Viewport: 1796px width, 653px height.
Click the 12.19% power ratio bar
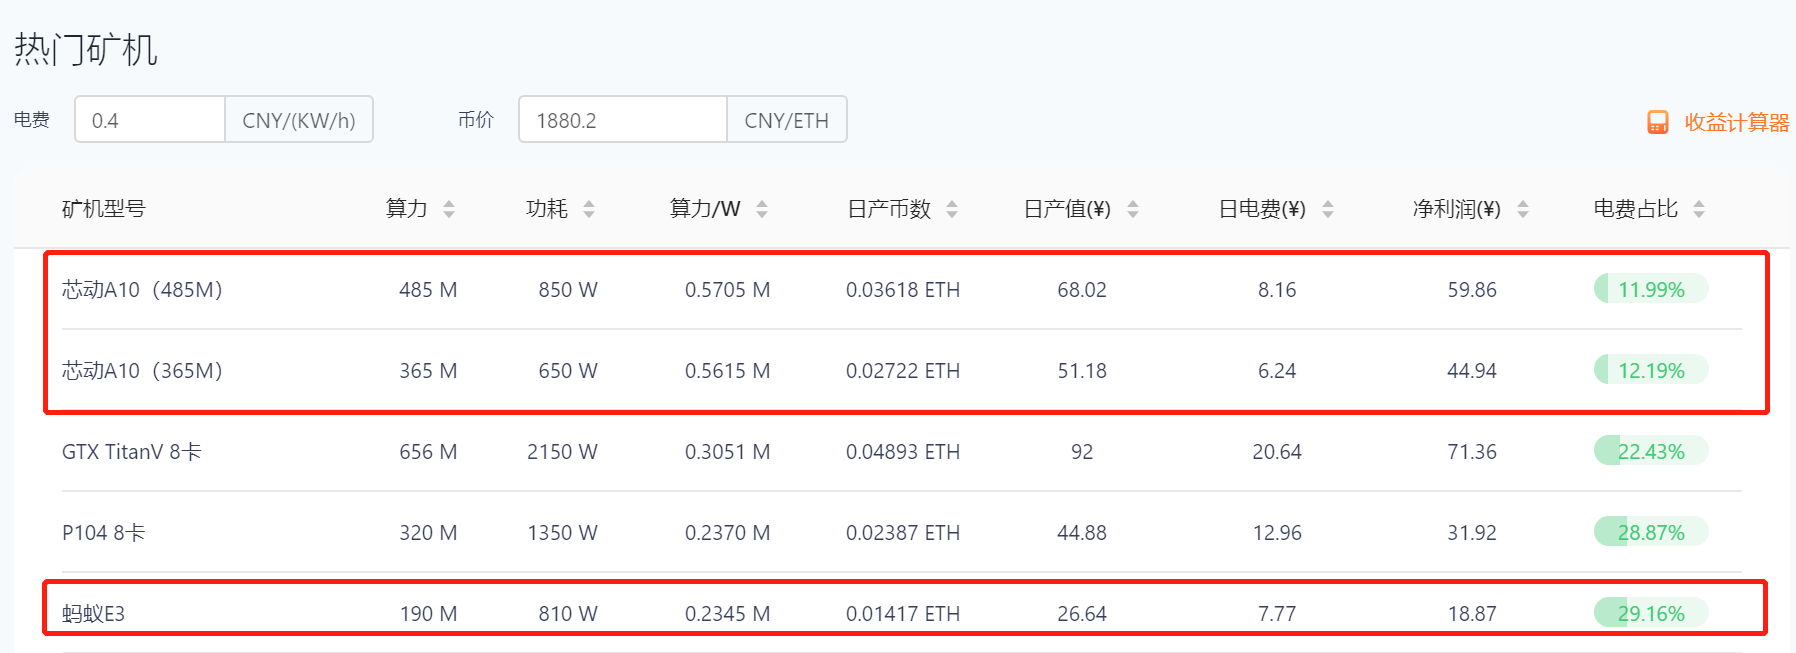coord(1651,370)
